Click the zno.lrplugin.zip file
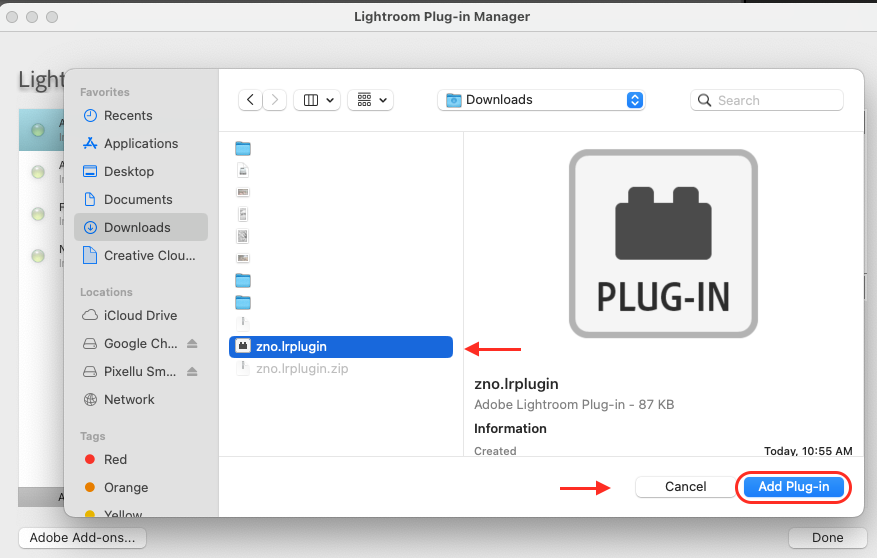 coord(341,368)
